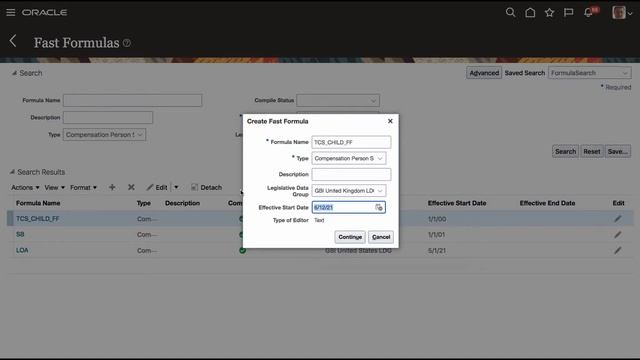Click the 5/1/21 date cell

437,250
